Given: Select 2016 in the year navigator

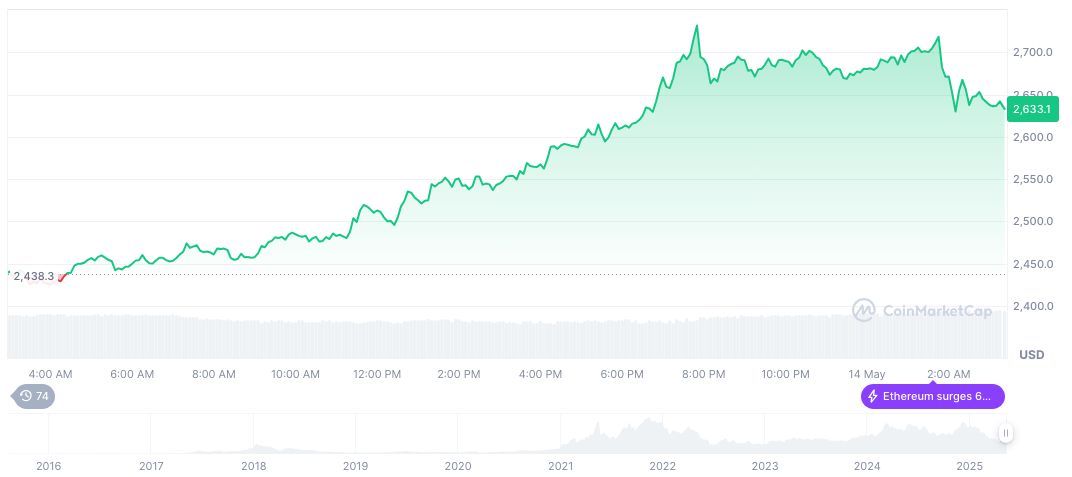Looking at the screenshot, I should coord(48,465).
